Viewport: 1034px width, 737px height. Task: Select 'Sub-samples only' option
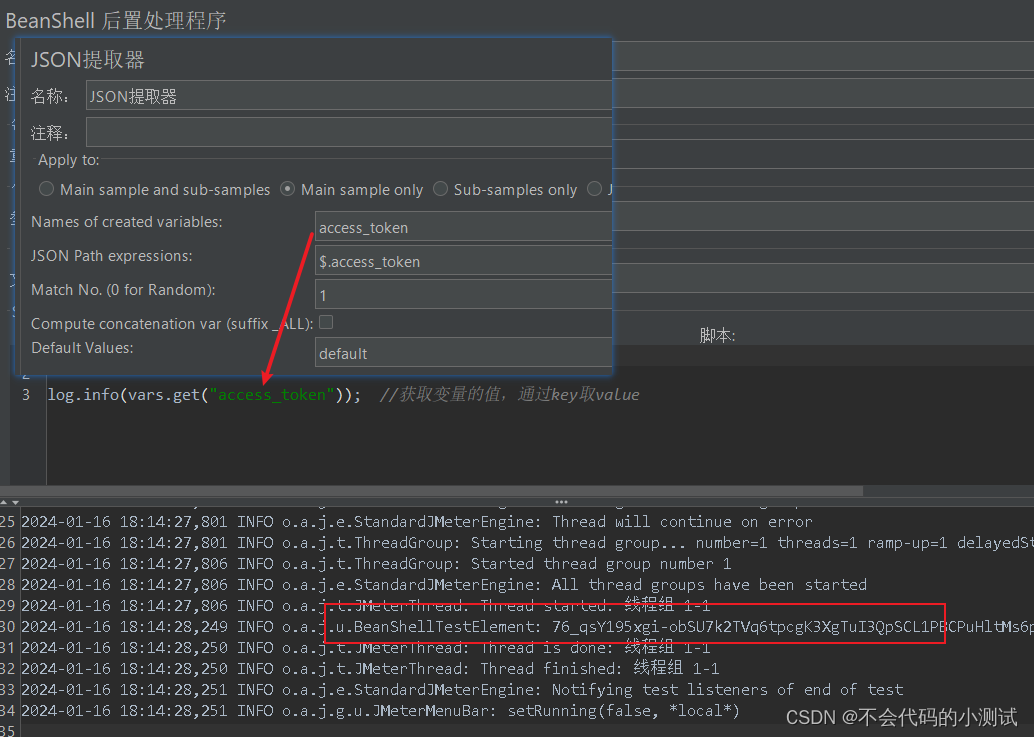point(440,189)
